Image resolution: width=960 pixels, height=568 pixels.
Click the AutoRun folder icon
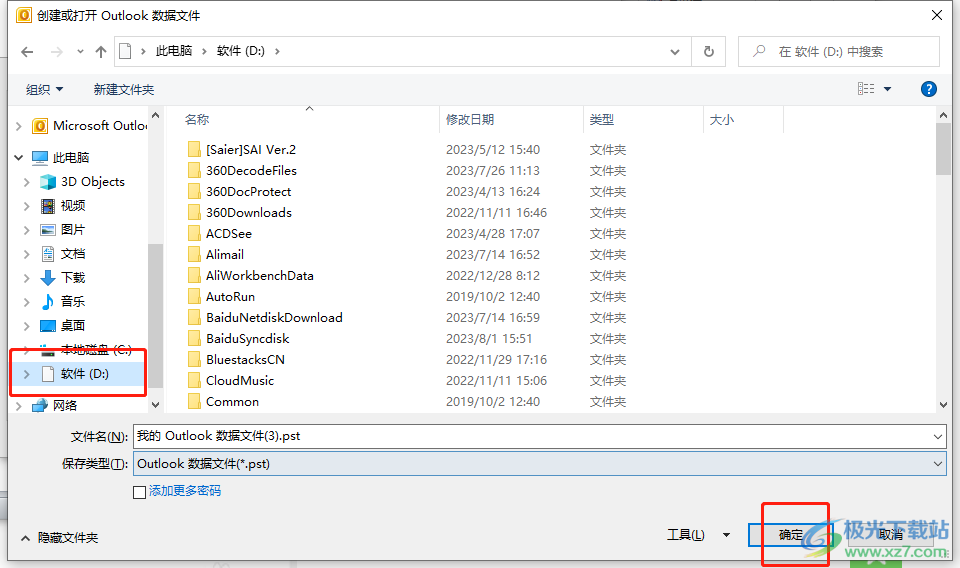pos(194,297)
